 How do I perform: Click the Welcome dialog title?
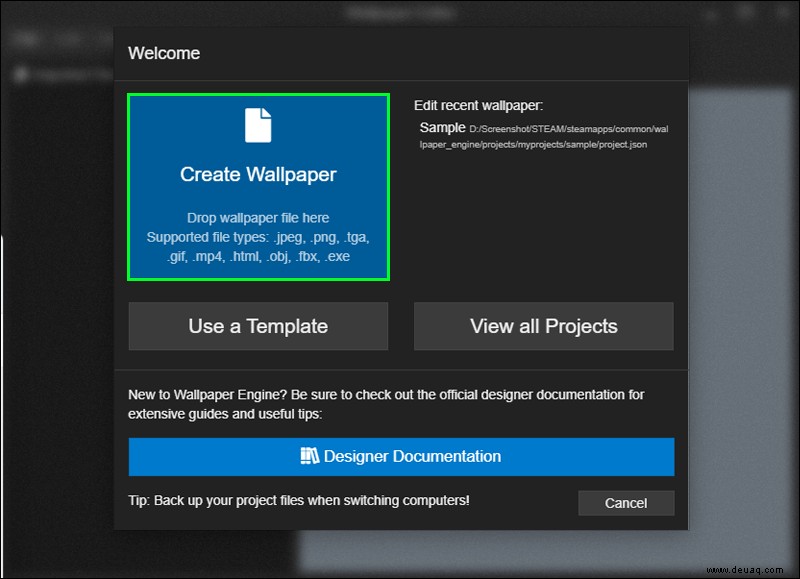click(164, 53)
